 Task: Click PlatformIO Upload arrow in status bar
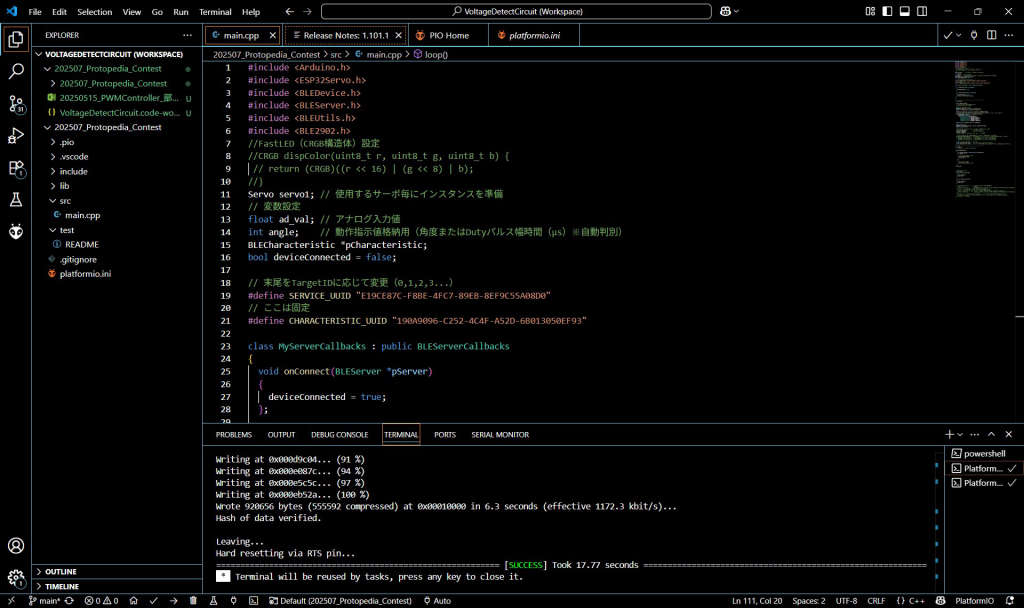click(174, 601)
